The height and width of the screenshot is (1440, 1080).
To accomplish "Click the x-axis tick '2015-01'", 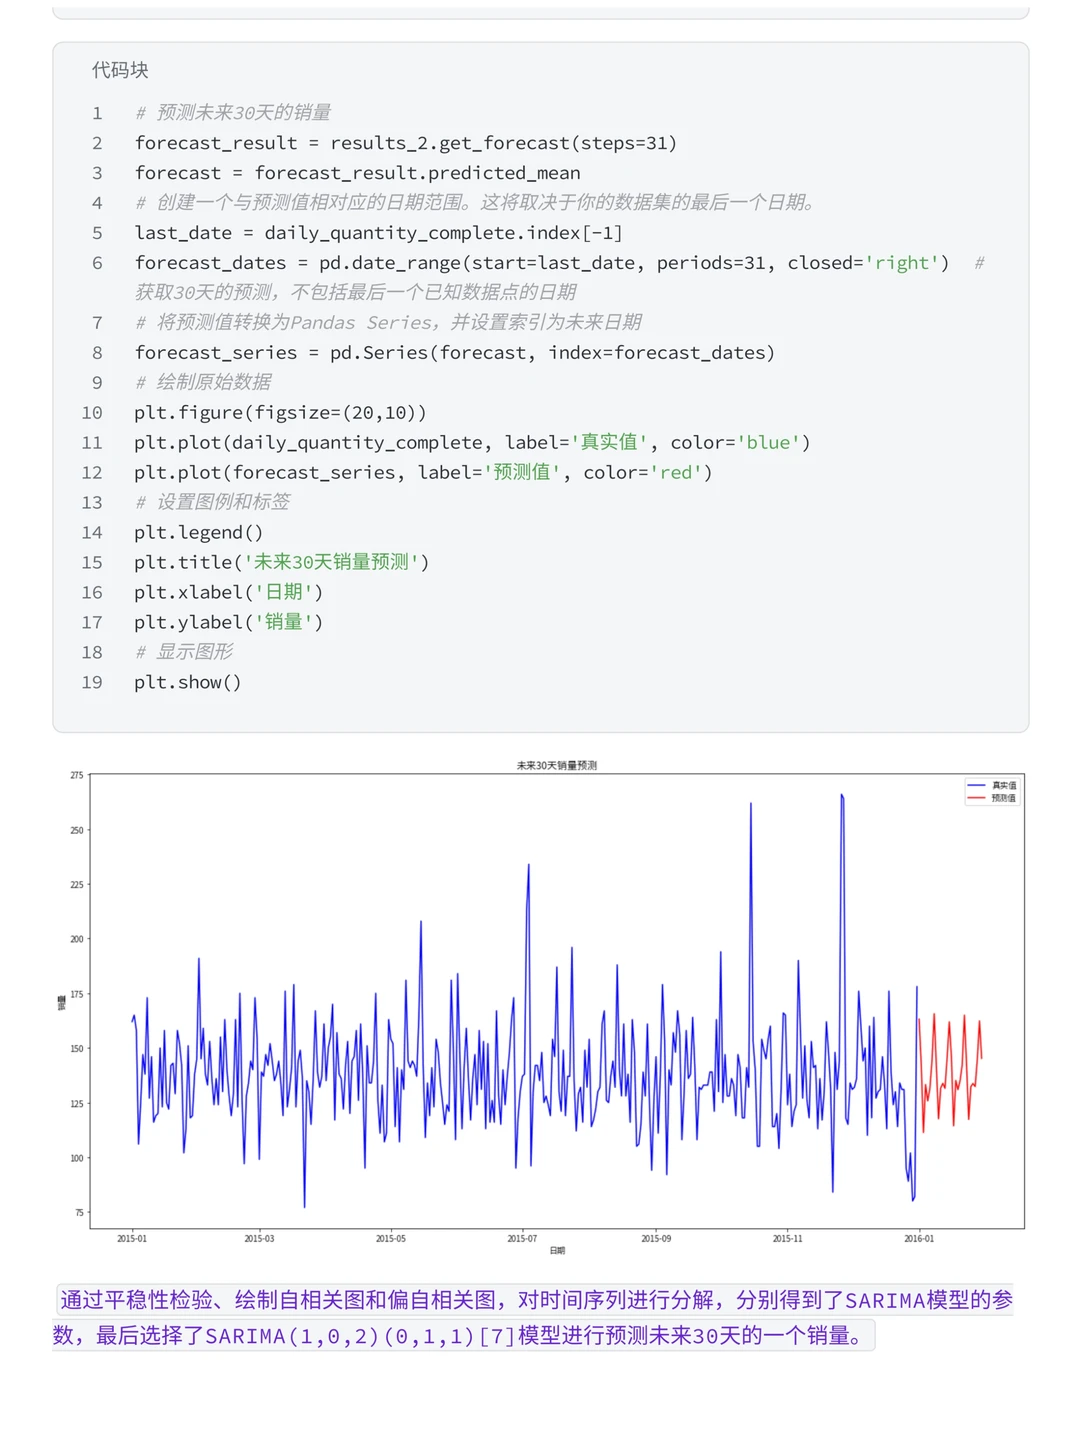I will tap(132, 1239).
